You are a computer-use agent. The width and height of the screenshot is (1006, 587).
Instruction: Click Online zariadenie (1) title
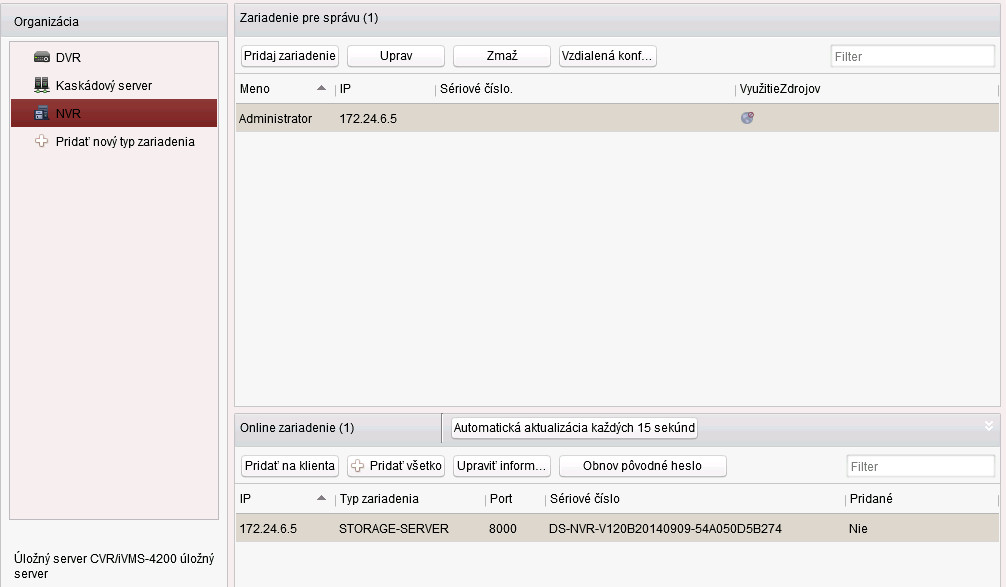(x=297, y=428)
